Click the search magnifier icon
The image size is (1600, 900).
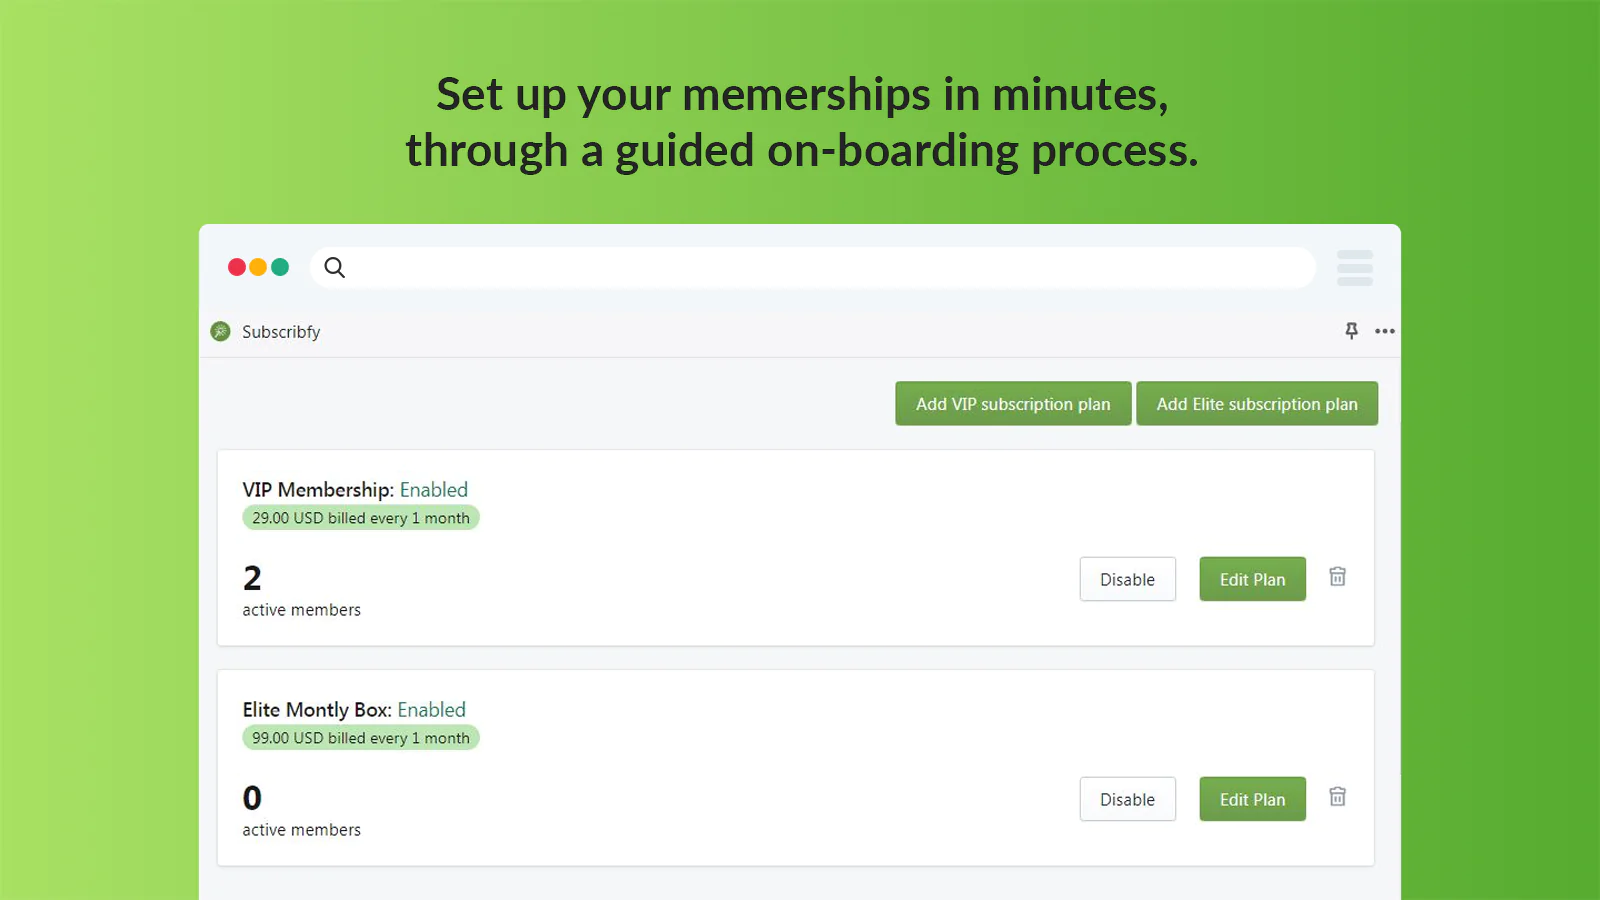[x=335, y=267]
